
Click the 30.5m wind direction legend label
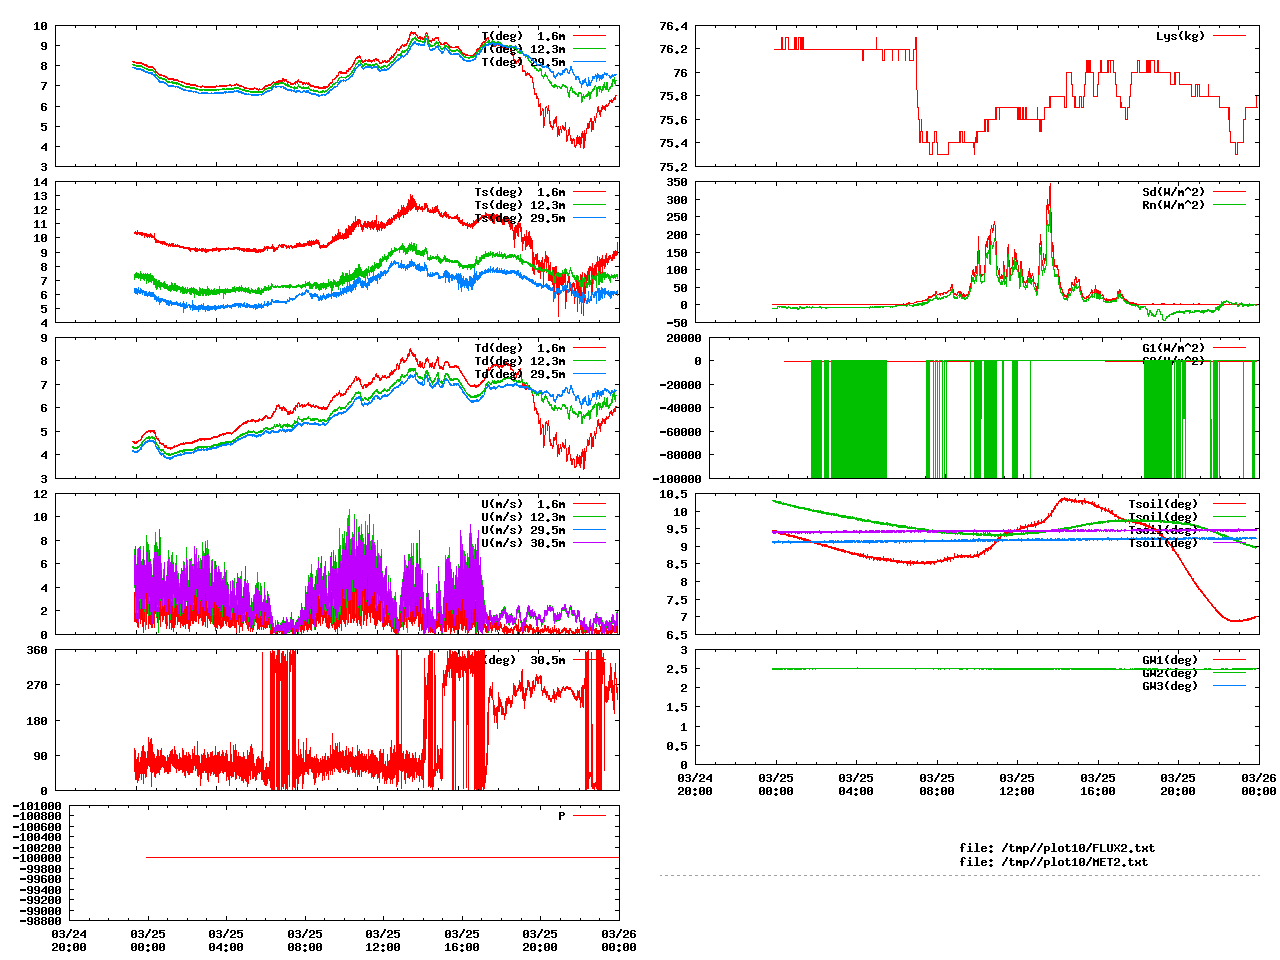[x=547, y=660]
